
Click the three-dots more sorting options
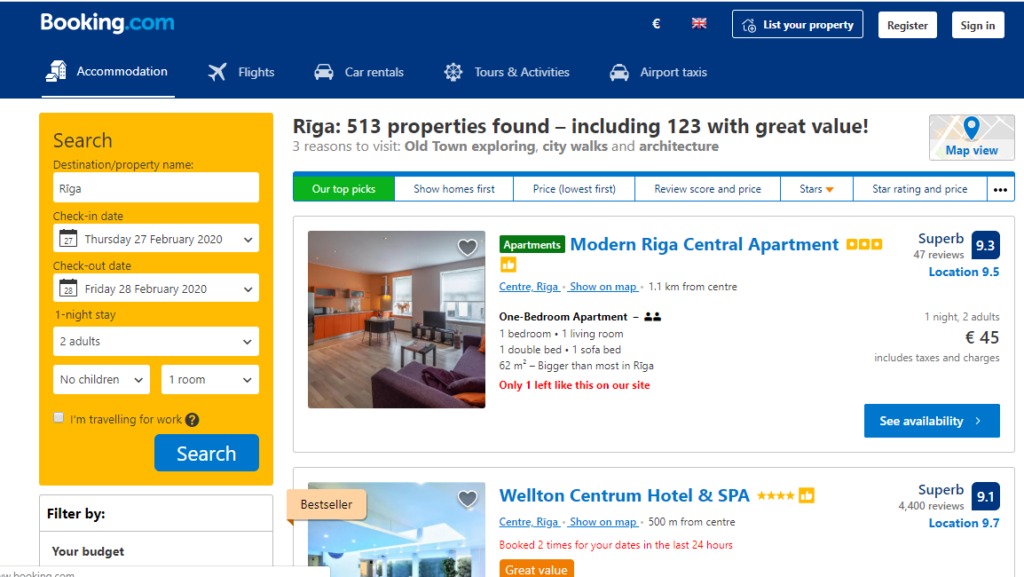point(1000,189)
